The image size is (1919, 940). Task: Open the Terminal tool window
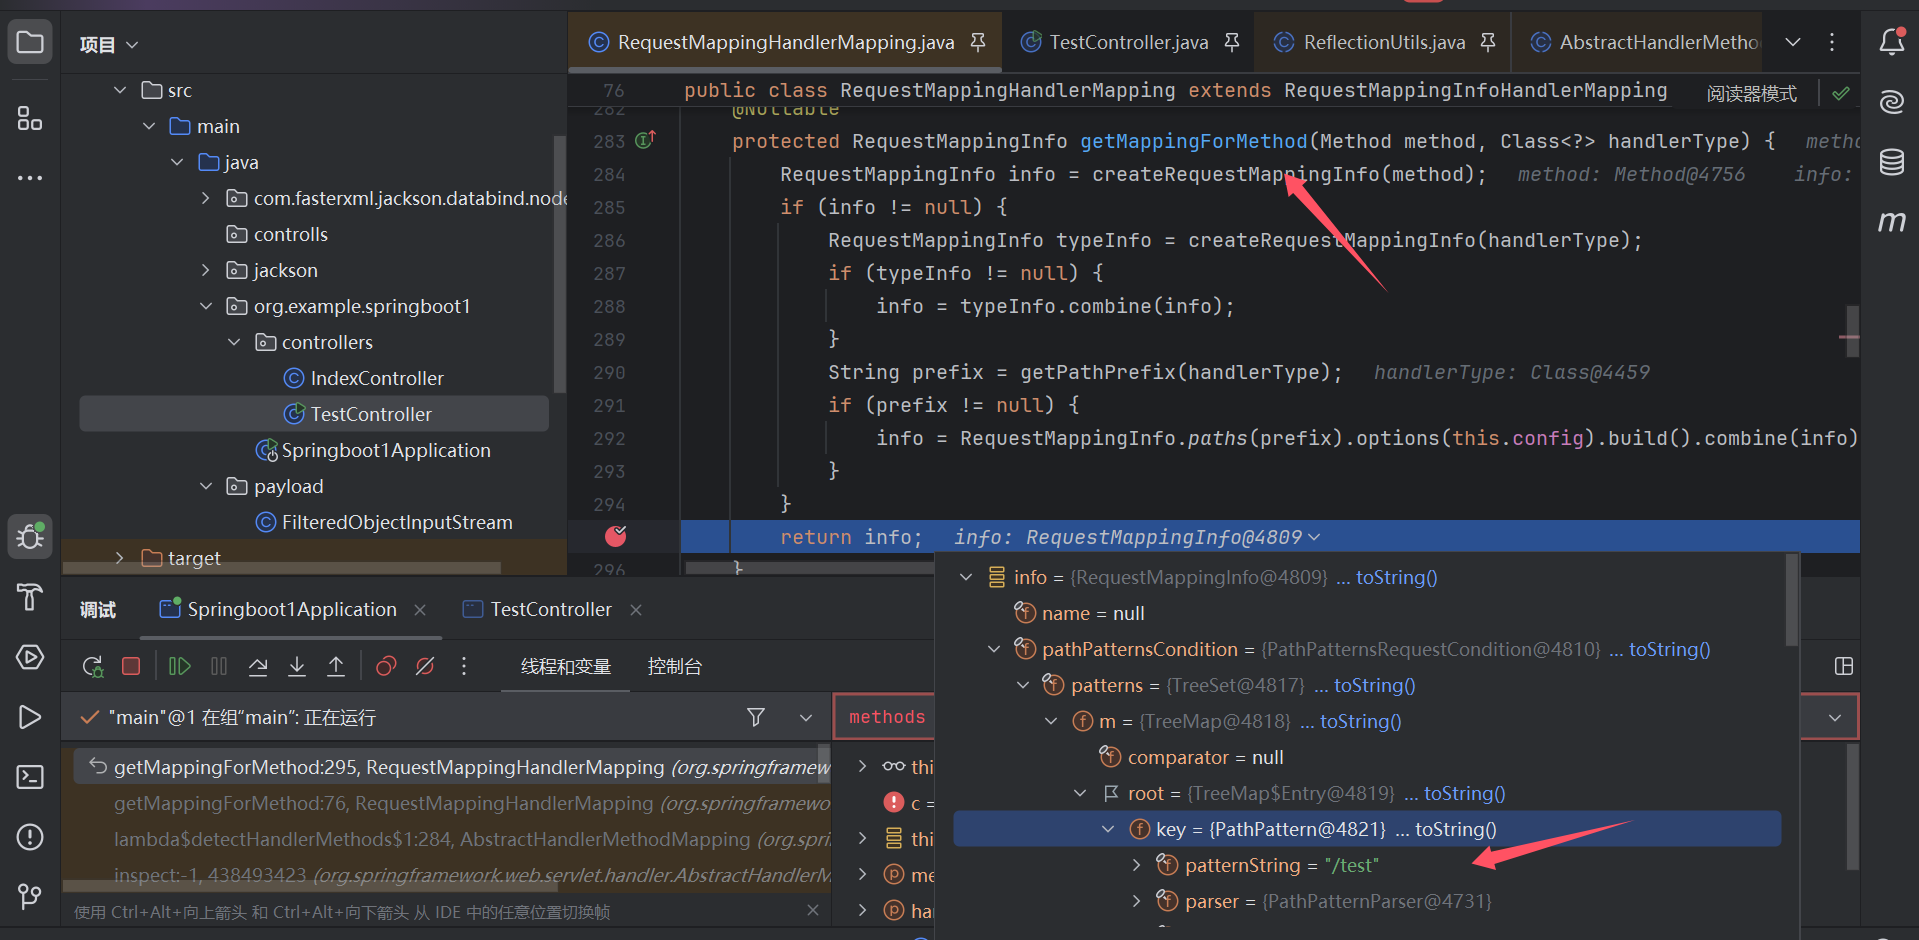[30, 777]
